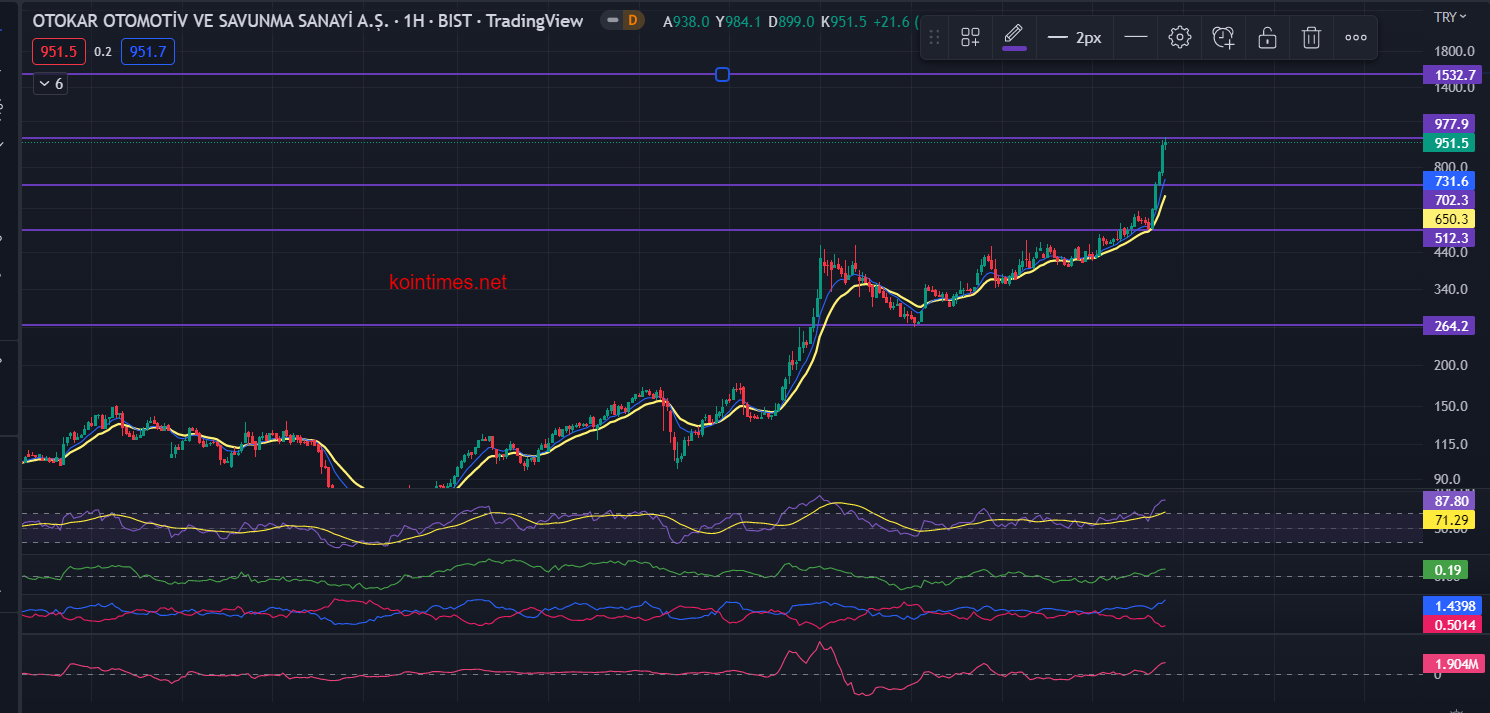Open the drawing settings gear

[1180, 38]
